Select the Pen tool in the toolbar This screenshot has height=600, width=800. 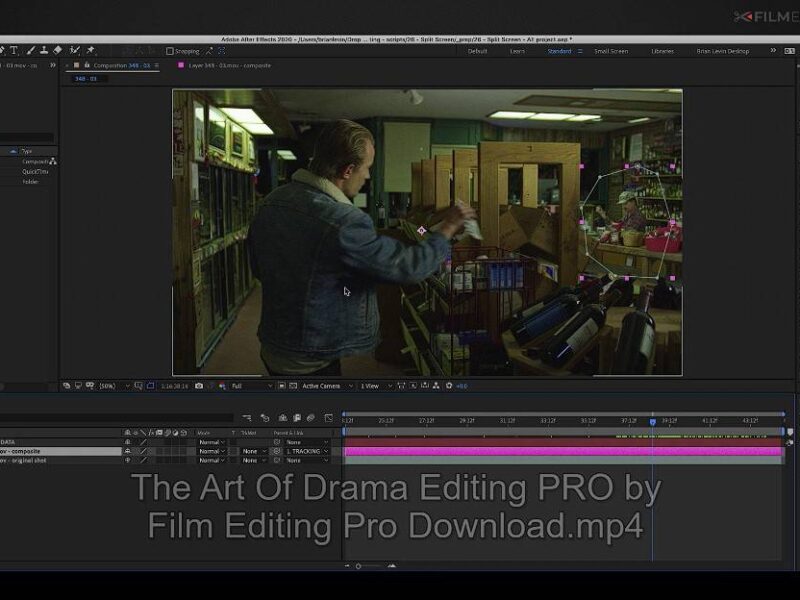pos(3,48)
